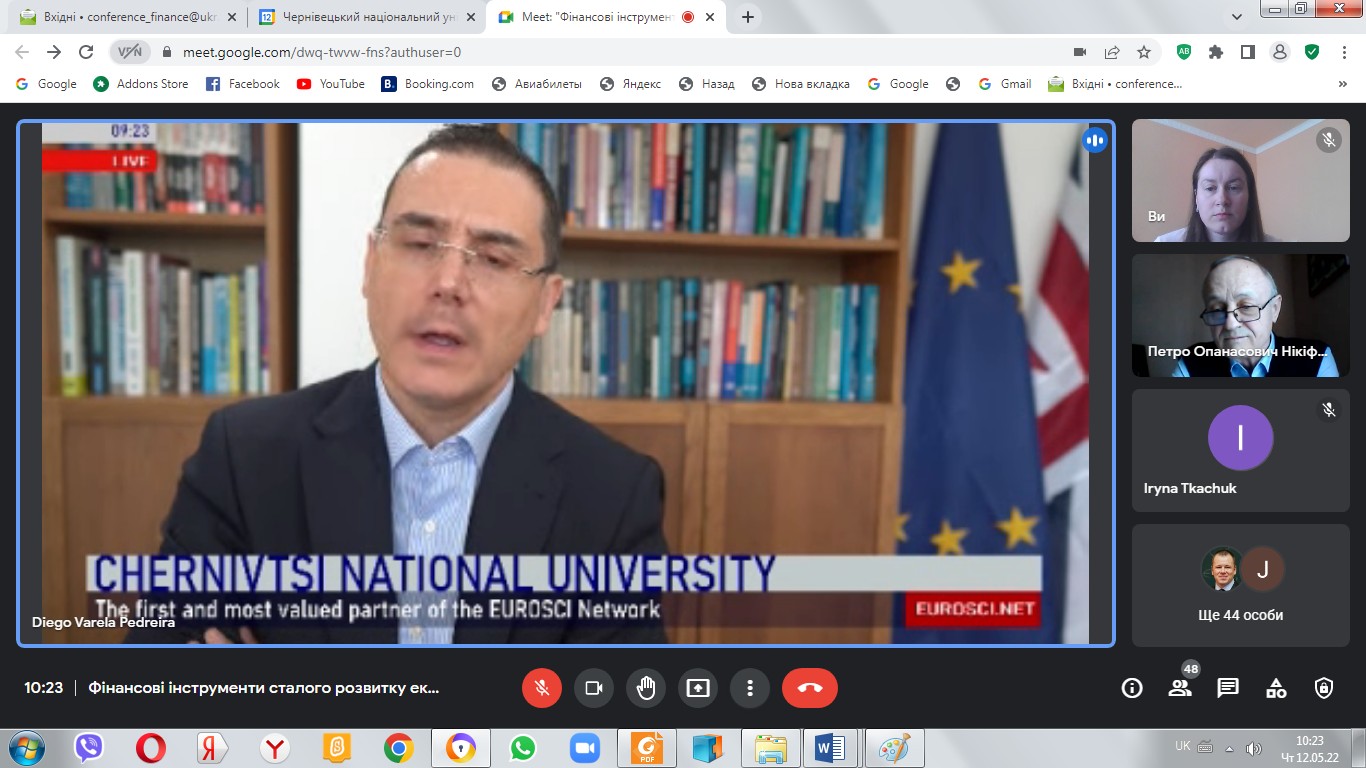1366x768 pixels.
Task: Close the Чернівецький національний tab
Action: pyautogui.click(x=471, y=17)
